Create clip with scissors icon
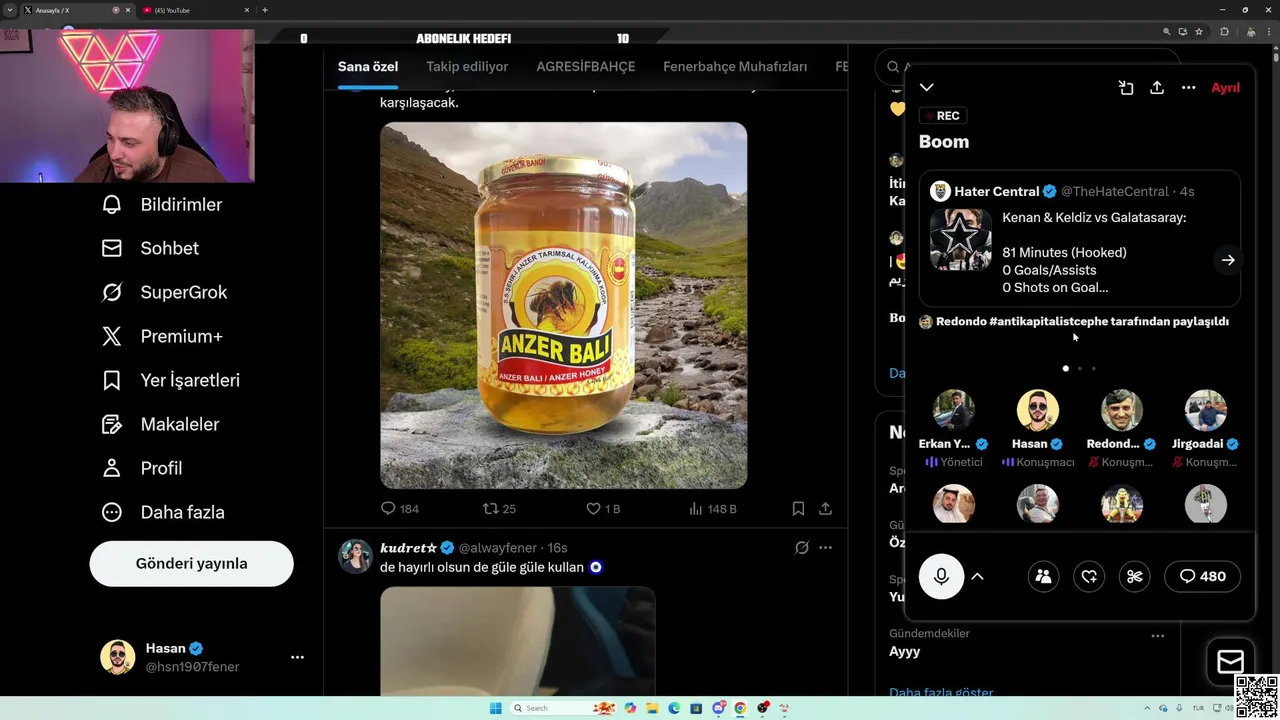Screen dimensions: 1280x720 pos(1134,576)
